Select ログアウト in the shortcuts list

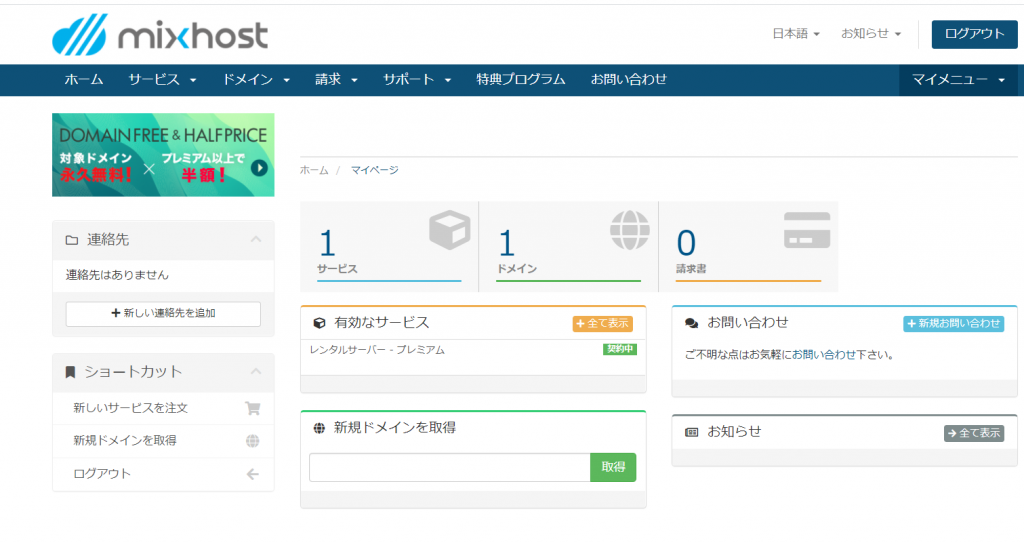tap(163, 474)
